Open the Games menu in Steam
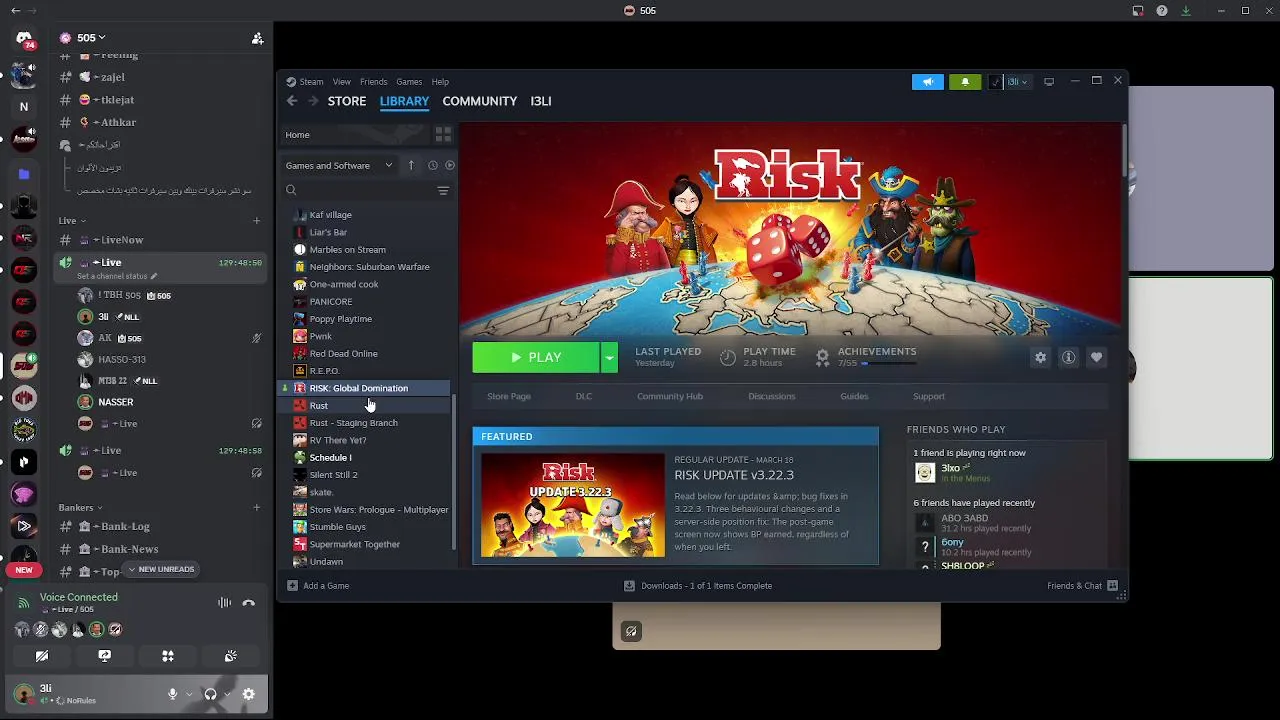 [409, 82]
